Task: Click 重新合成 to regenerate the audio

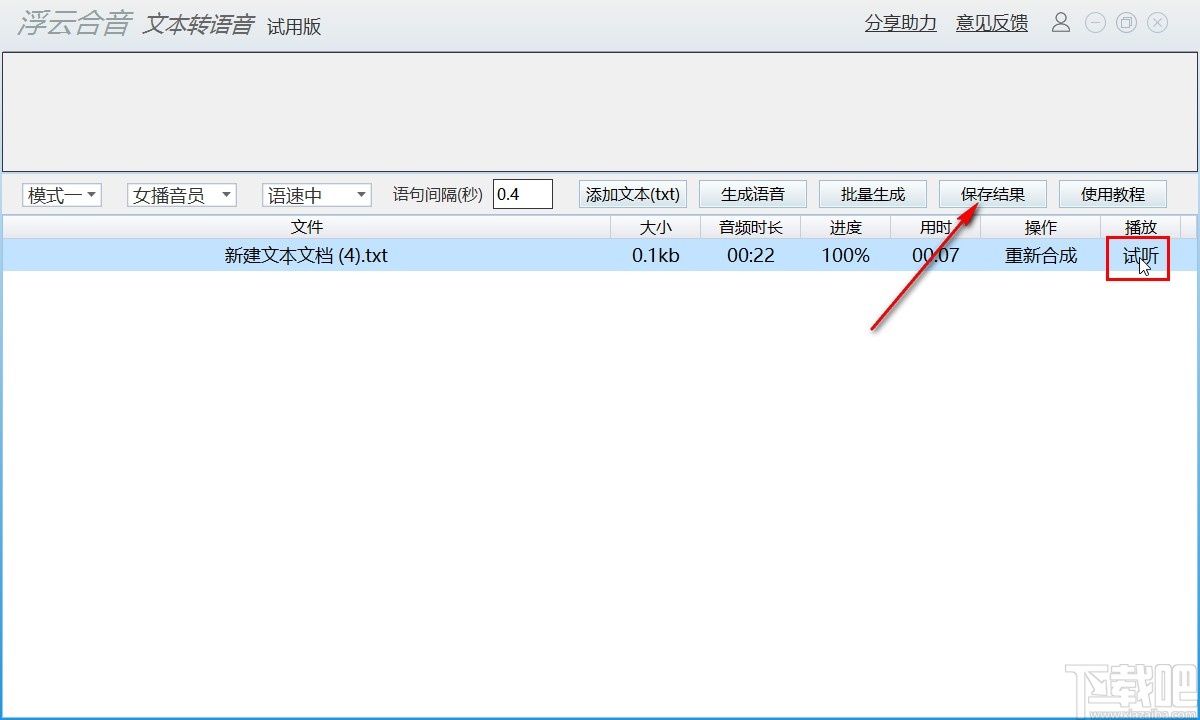Action: 1040,256
